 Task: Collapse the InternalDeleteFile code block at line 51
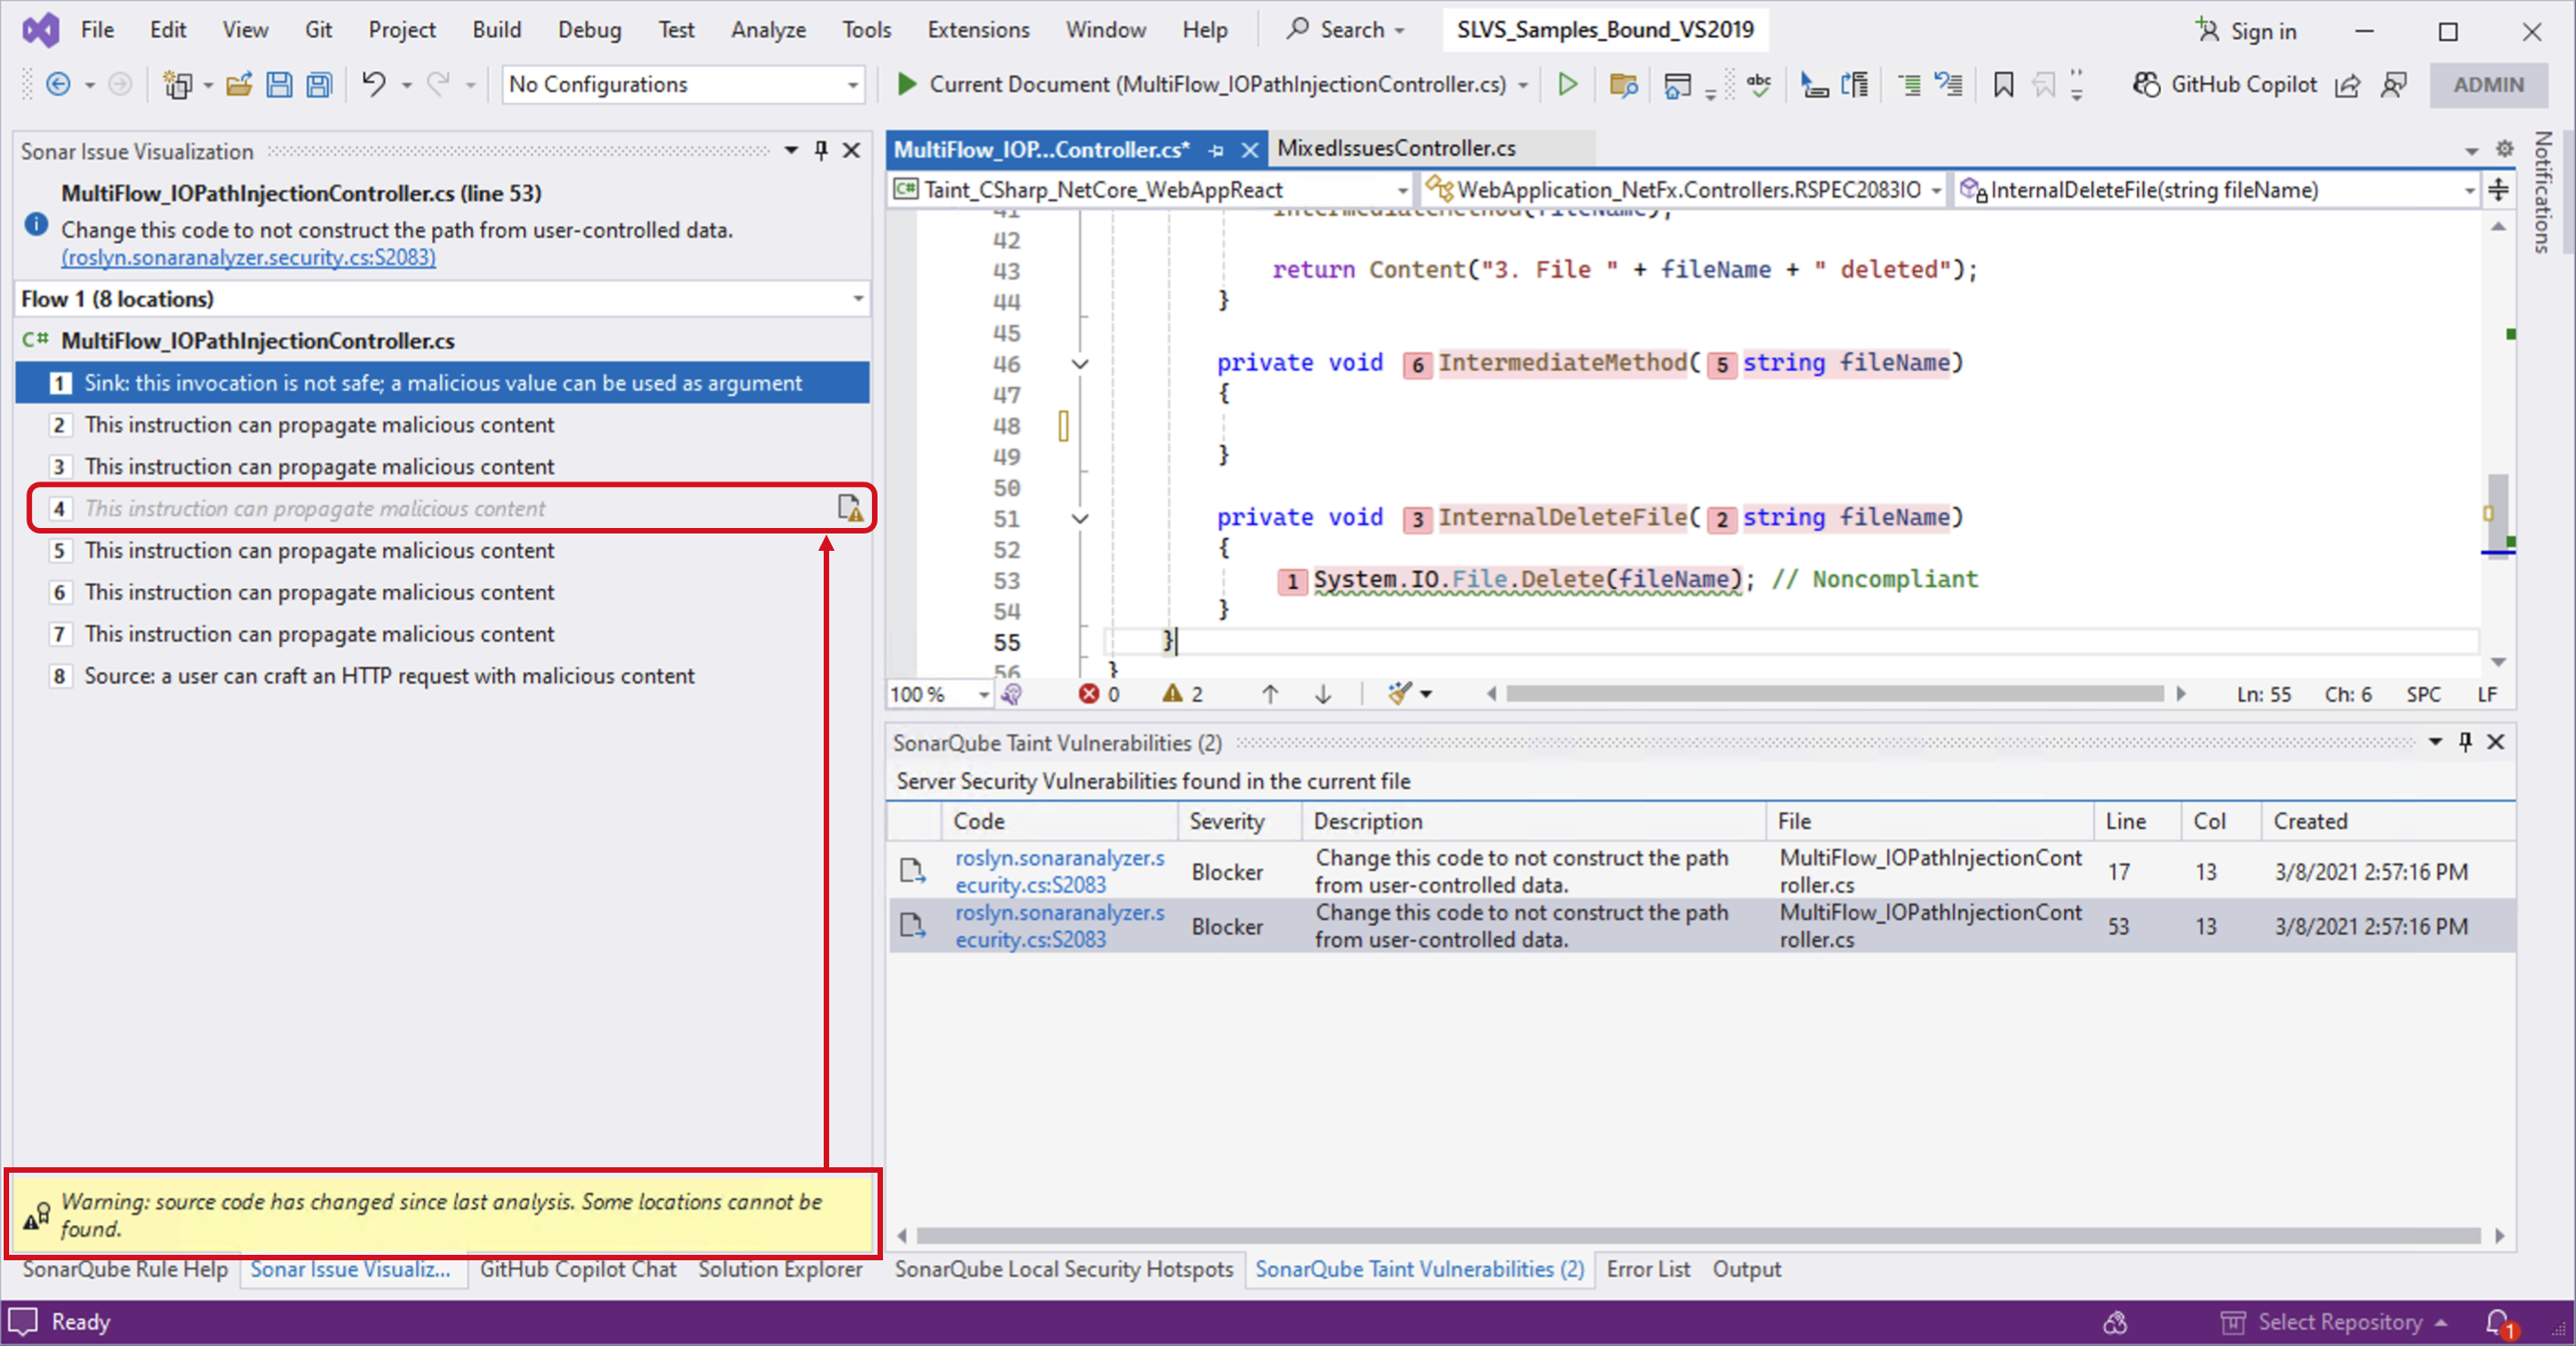click(1080, 518)
